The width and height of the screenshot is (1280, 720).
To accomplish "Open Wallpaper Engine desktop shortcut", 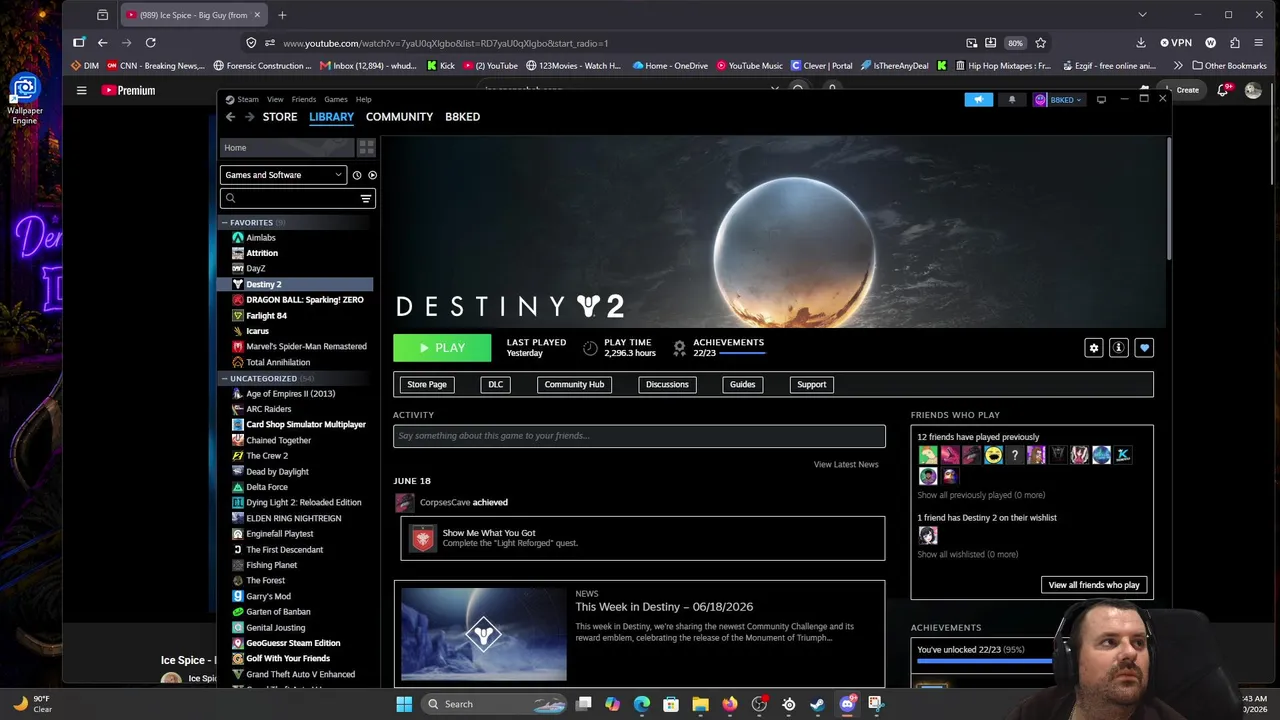I will tap(25, 101).
